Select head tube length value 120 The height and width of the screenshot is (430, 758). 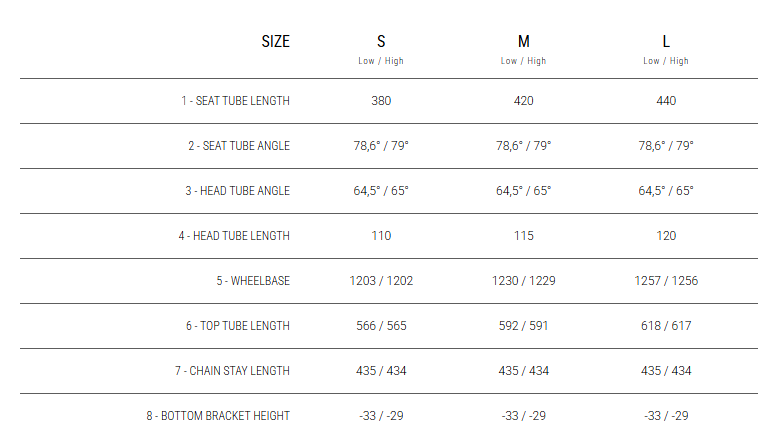tap(666, 236)
